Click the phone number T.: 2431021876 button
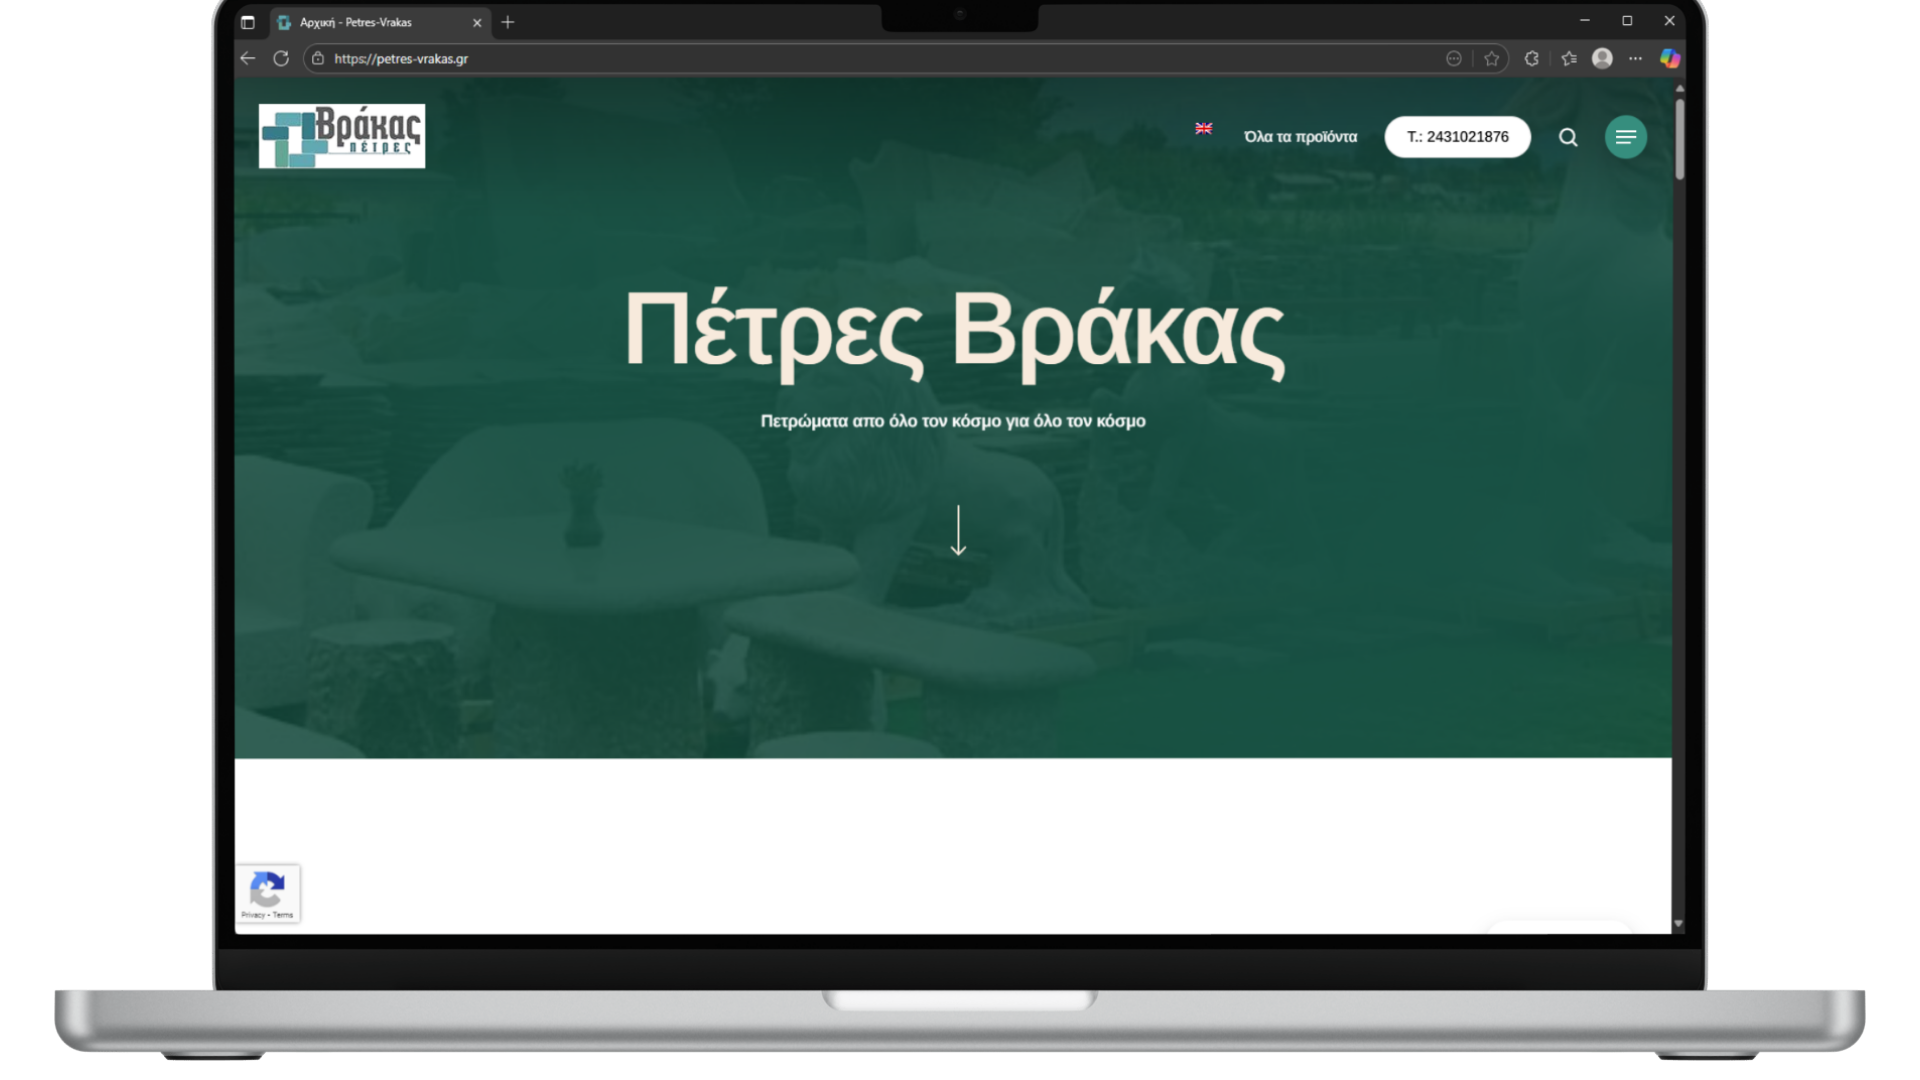Viewport: 1920px width, 1080px height. coord(1457,137)
